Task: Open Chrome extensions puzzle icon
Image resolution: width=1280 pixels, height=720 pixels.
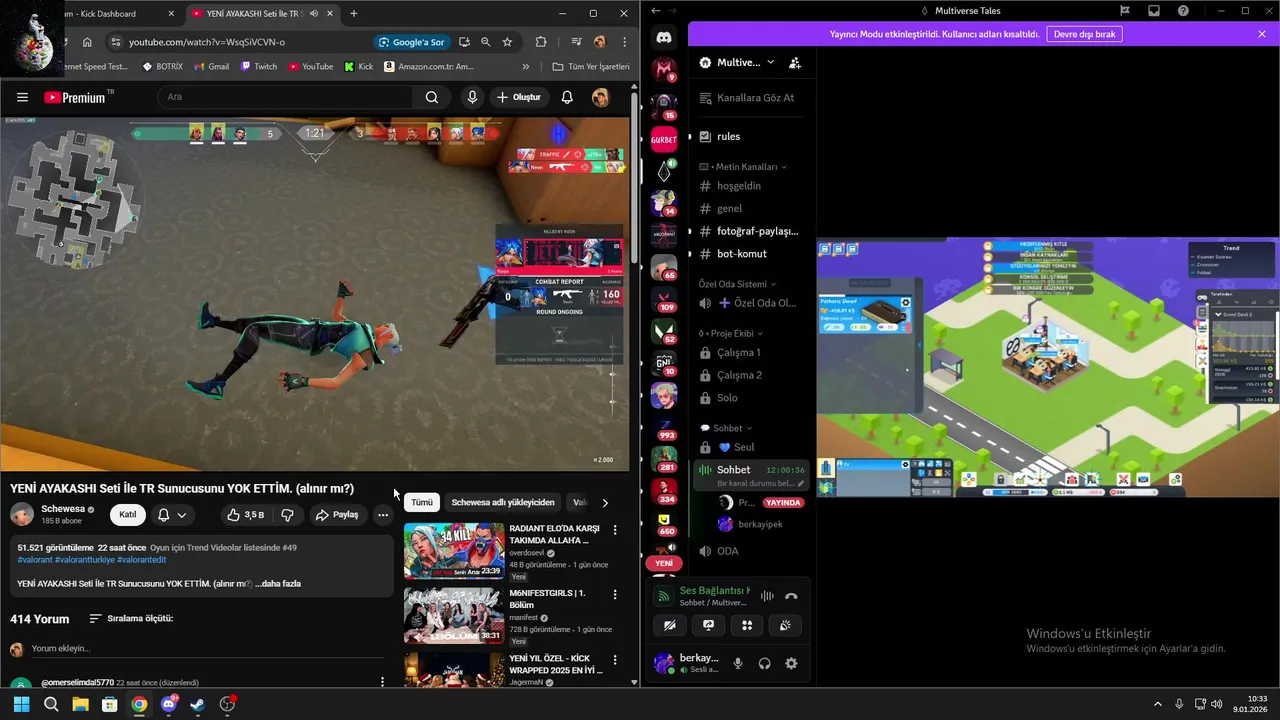Action: 541,42
